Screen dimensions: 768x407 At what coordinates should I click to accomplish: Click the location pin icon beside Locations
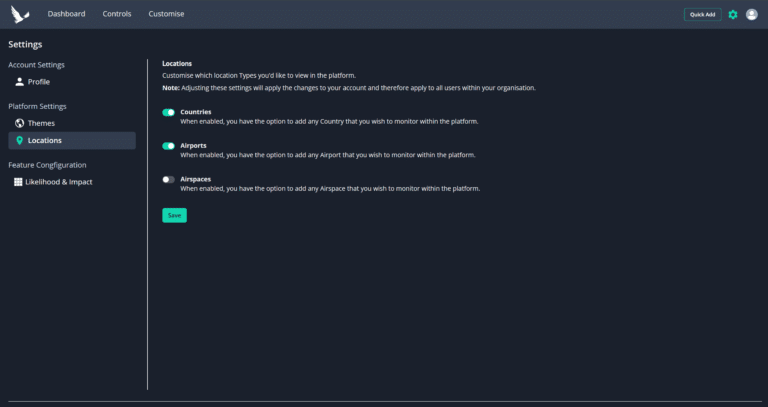click(x=20, y=141)
